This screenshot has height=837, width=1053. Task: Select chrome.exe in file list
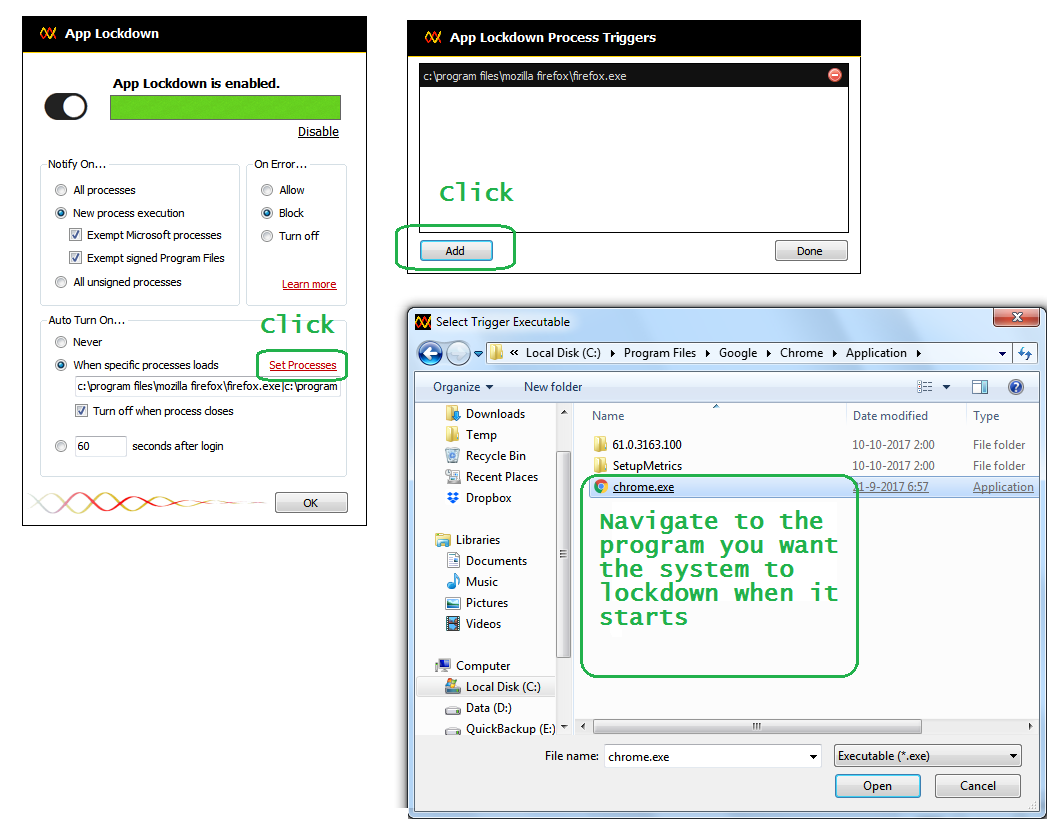click(x=643, y=487)
